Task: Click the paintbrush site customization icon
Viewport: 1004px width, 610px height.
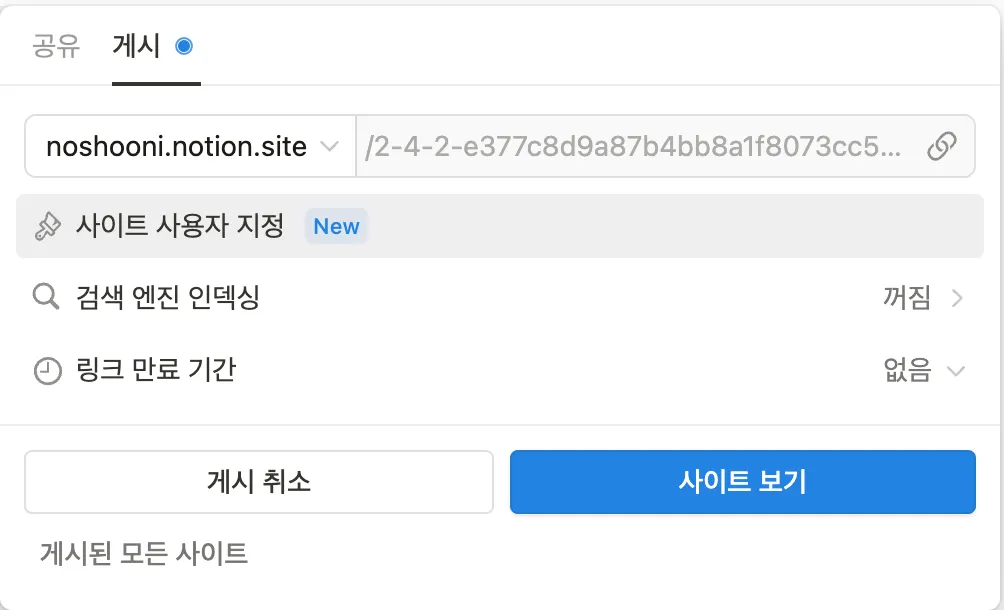Action: pos(47,227)
